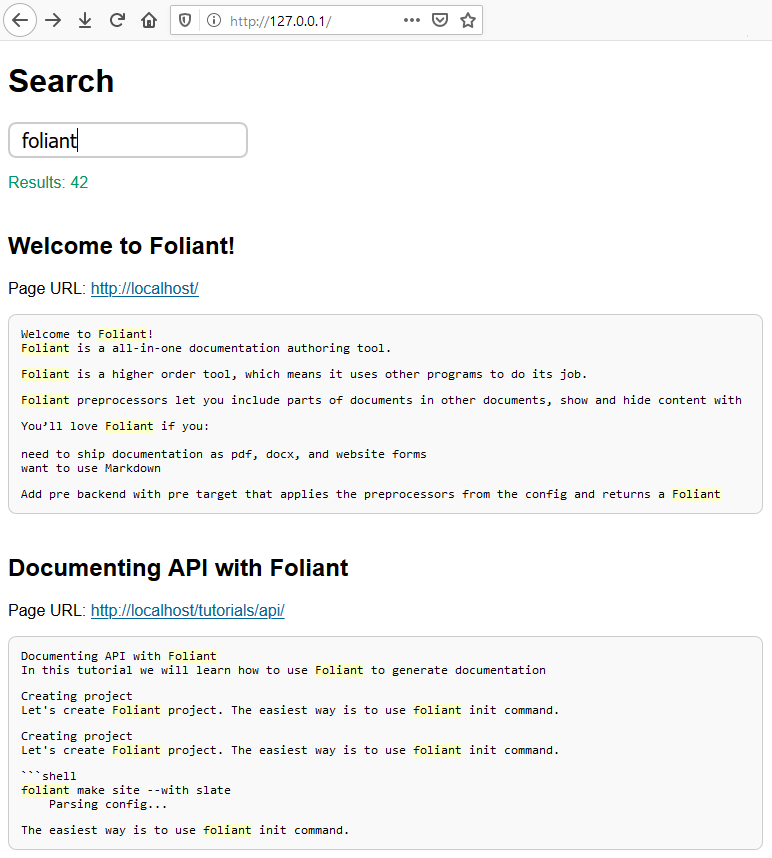This screenshot has height=858, width=772.
Task: Save the page to Pocket icon
Action: (440, 21)
